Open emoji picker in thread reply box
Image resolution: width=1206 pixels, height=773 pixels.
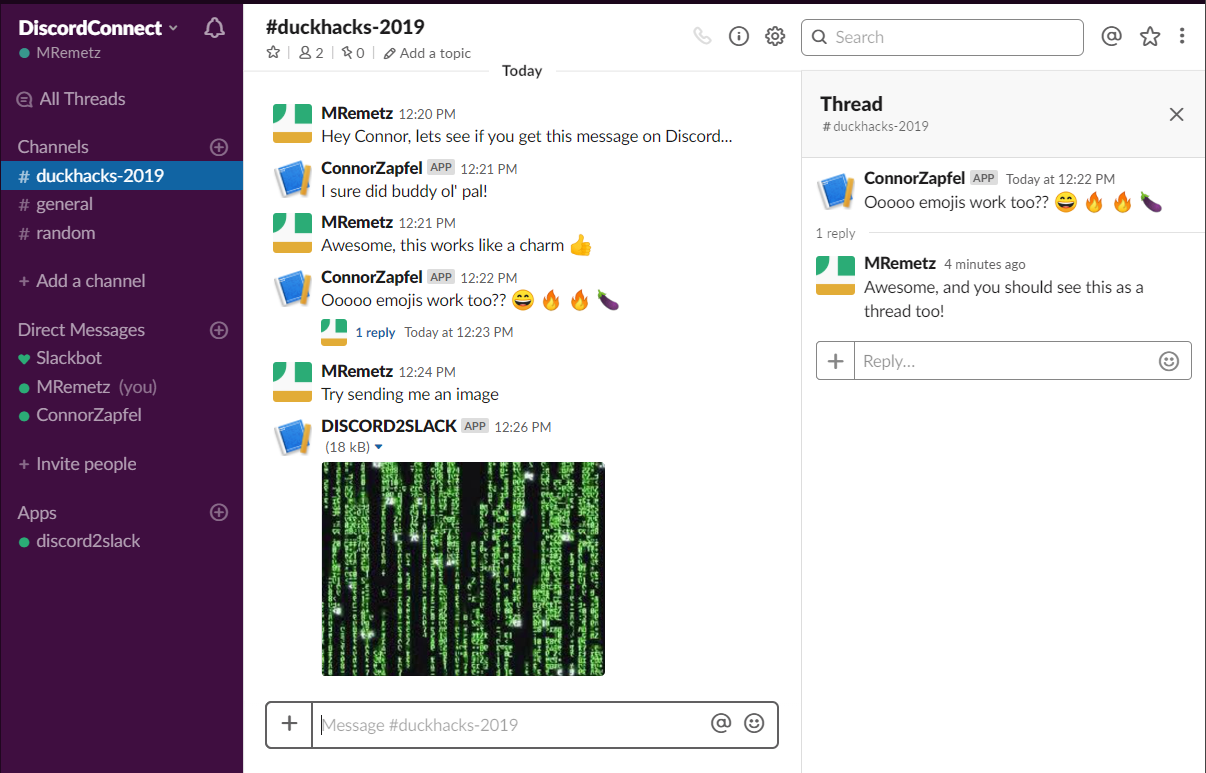tap(1169, 361)
